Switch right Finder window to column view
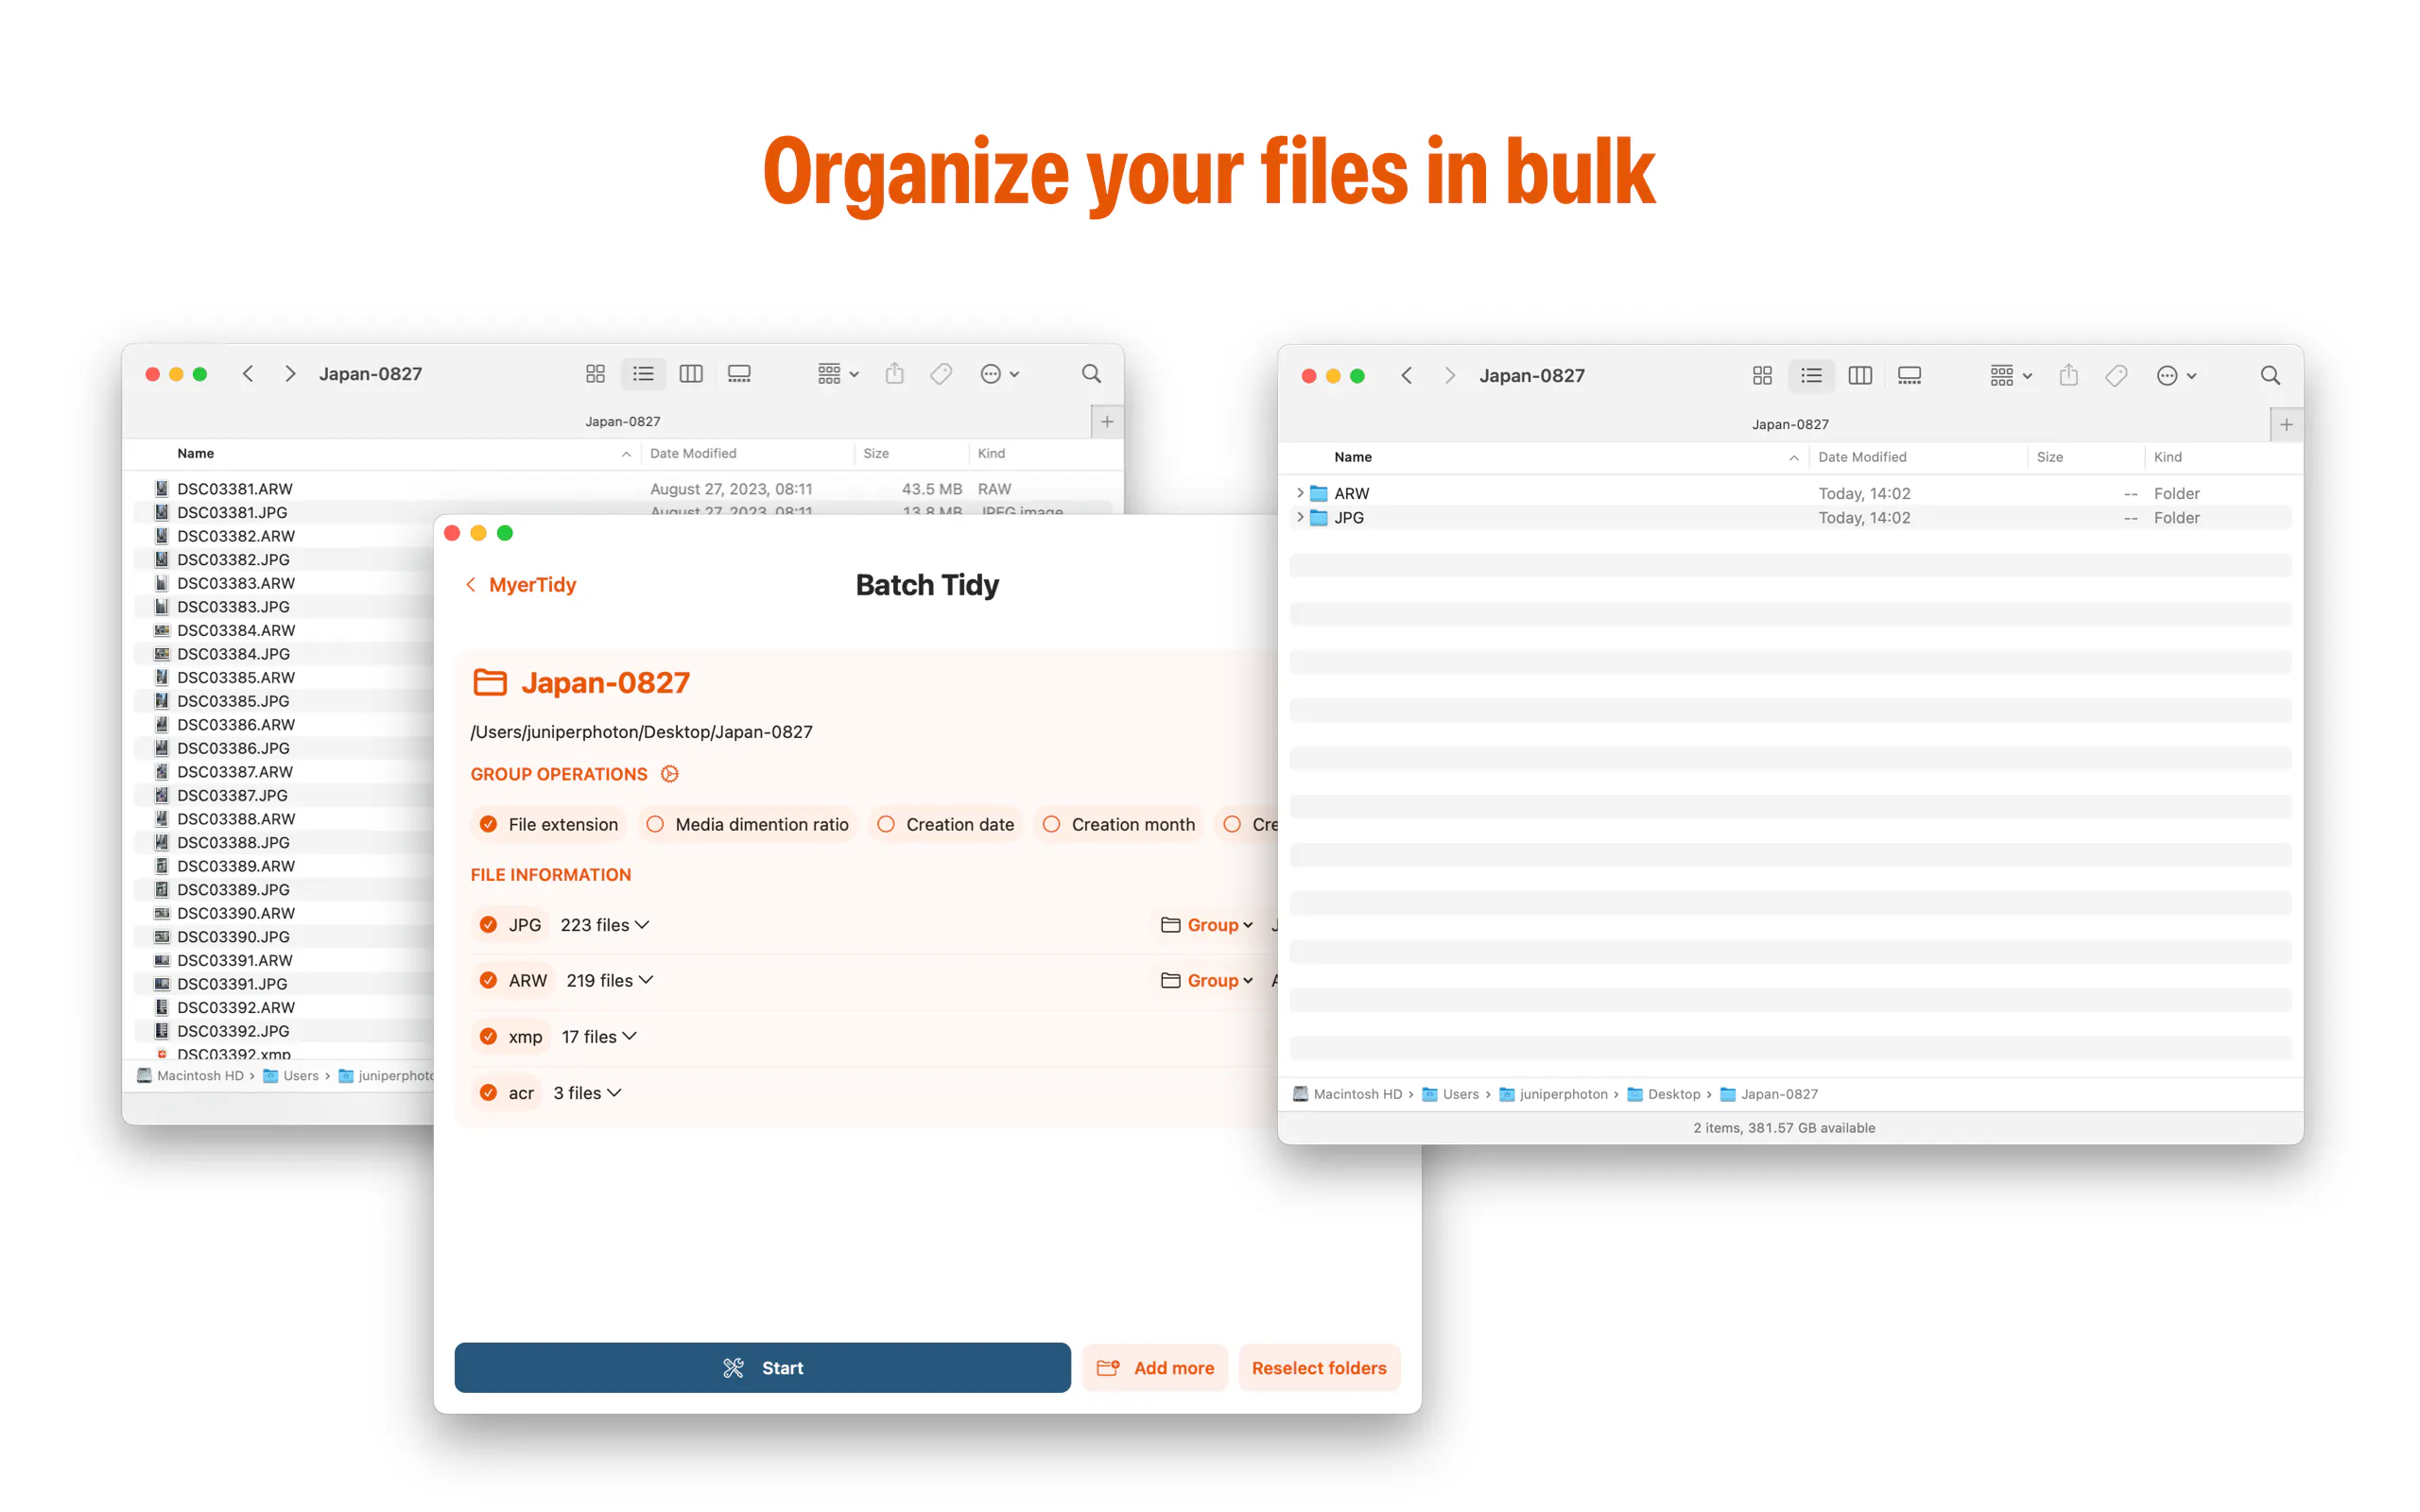Viewport: 2420px width, 1512px height. coord(1860,376)
